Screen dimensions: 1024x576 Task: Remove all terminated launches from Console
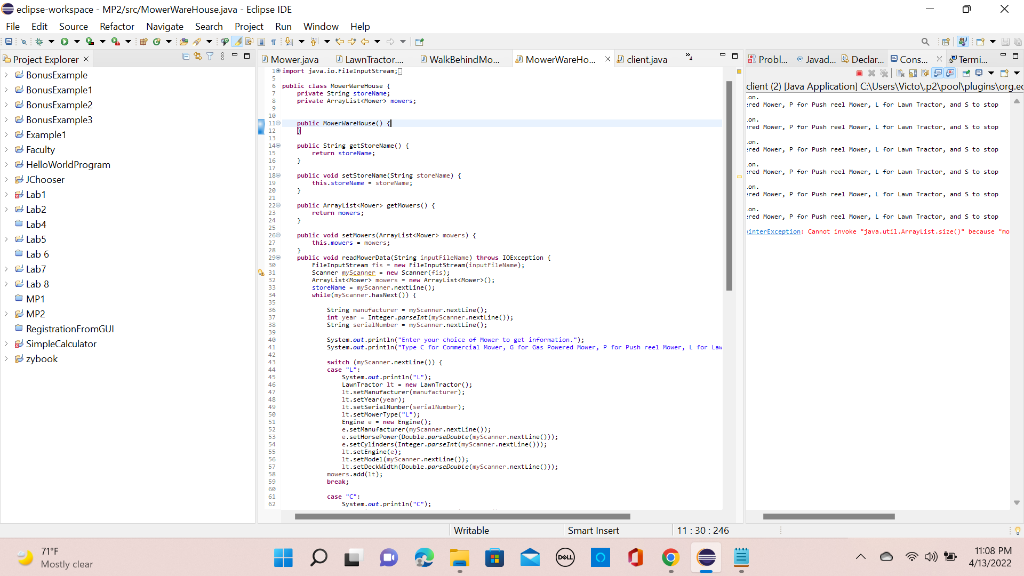[884, 74]
